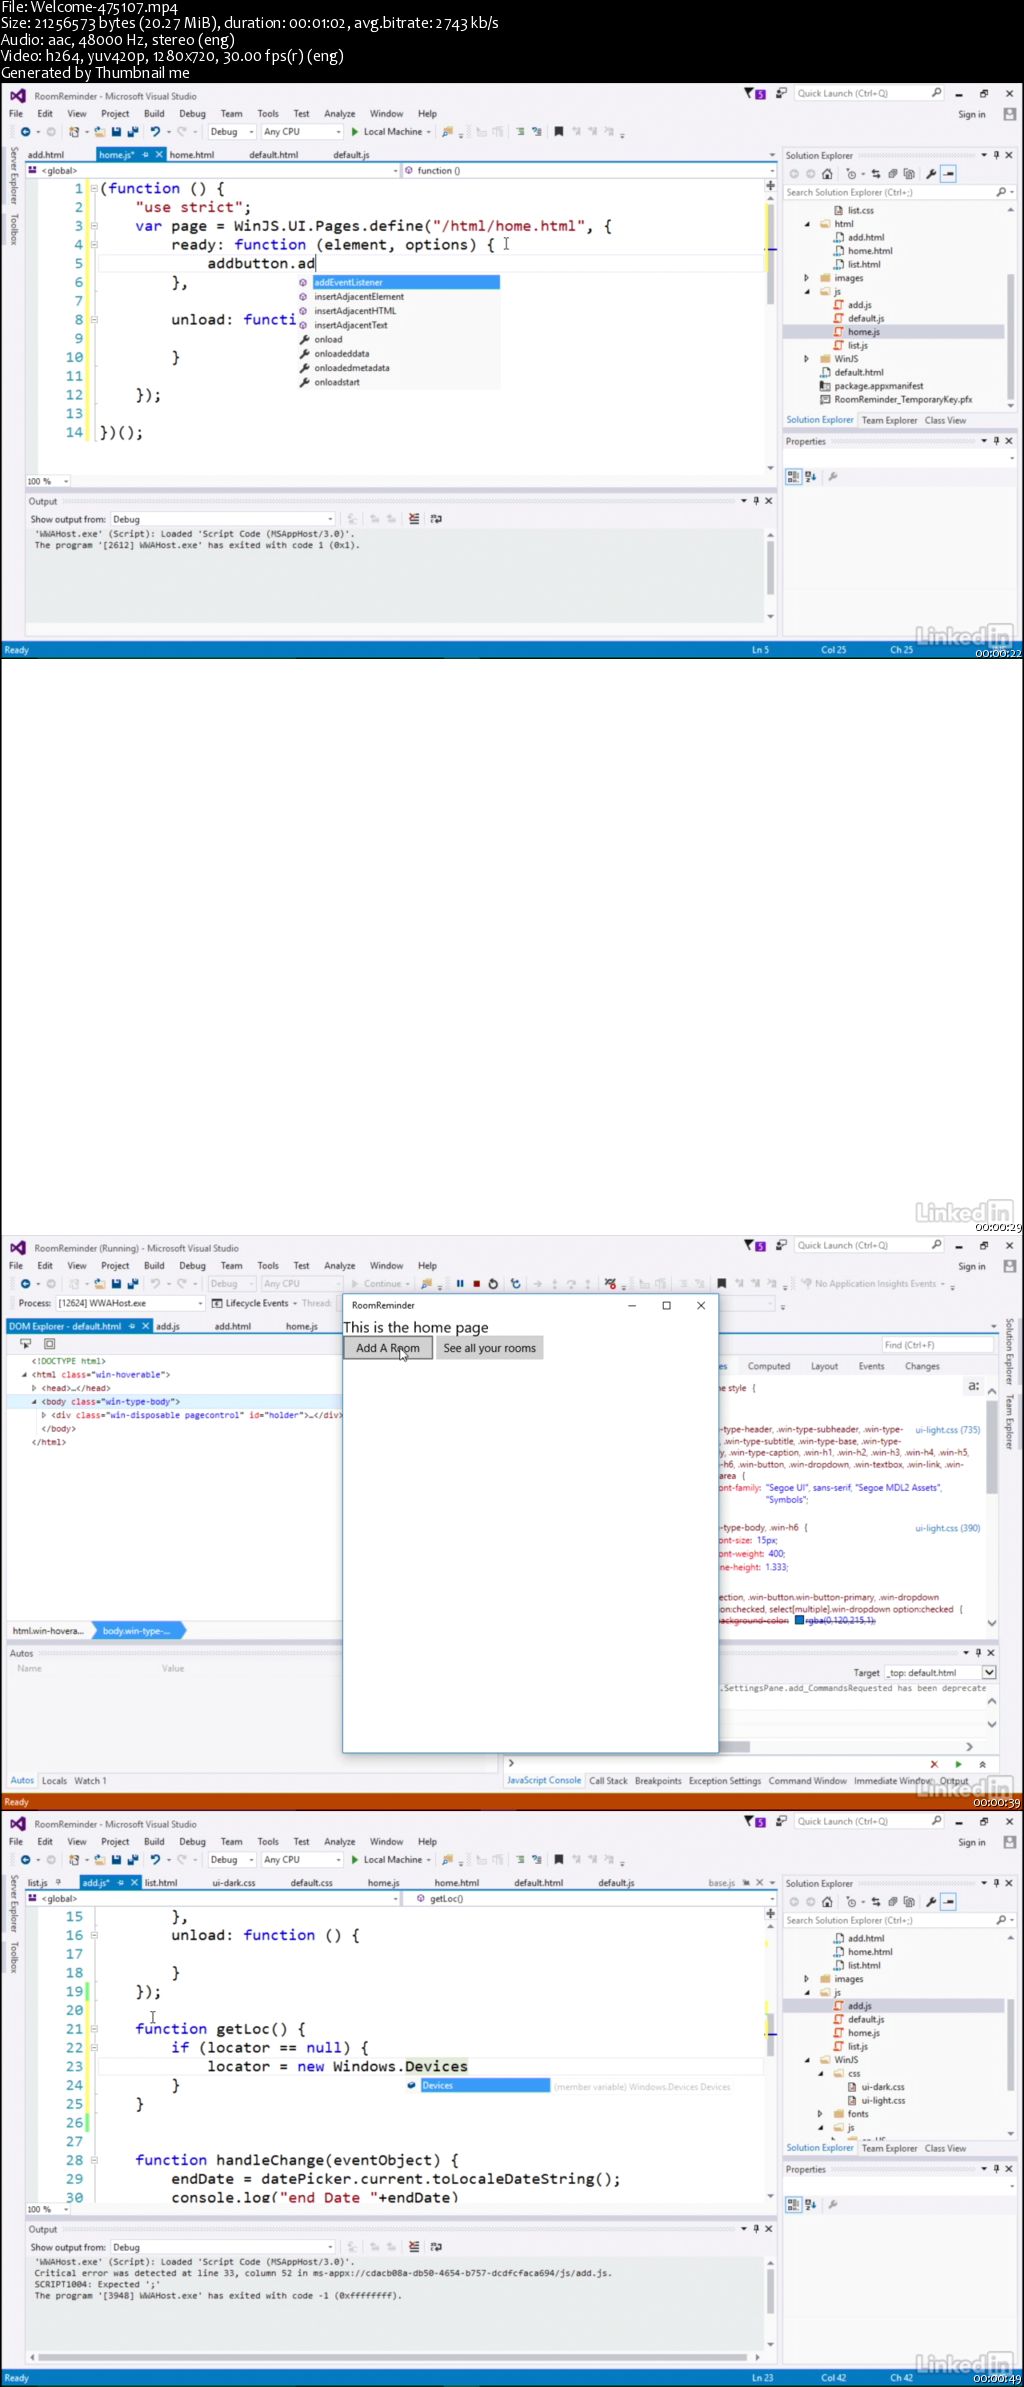Image resolution: width=1024 pixels, height=2387 pixels.
Task: Open the Exception Settings tab
Action: (x=725, y=1781)
